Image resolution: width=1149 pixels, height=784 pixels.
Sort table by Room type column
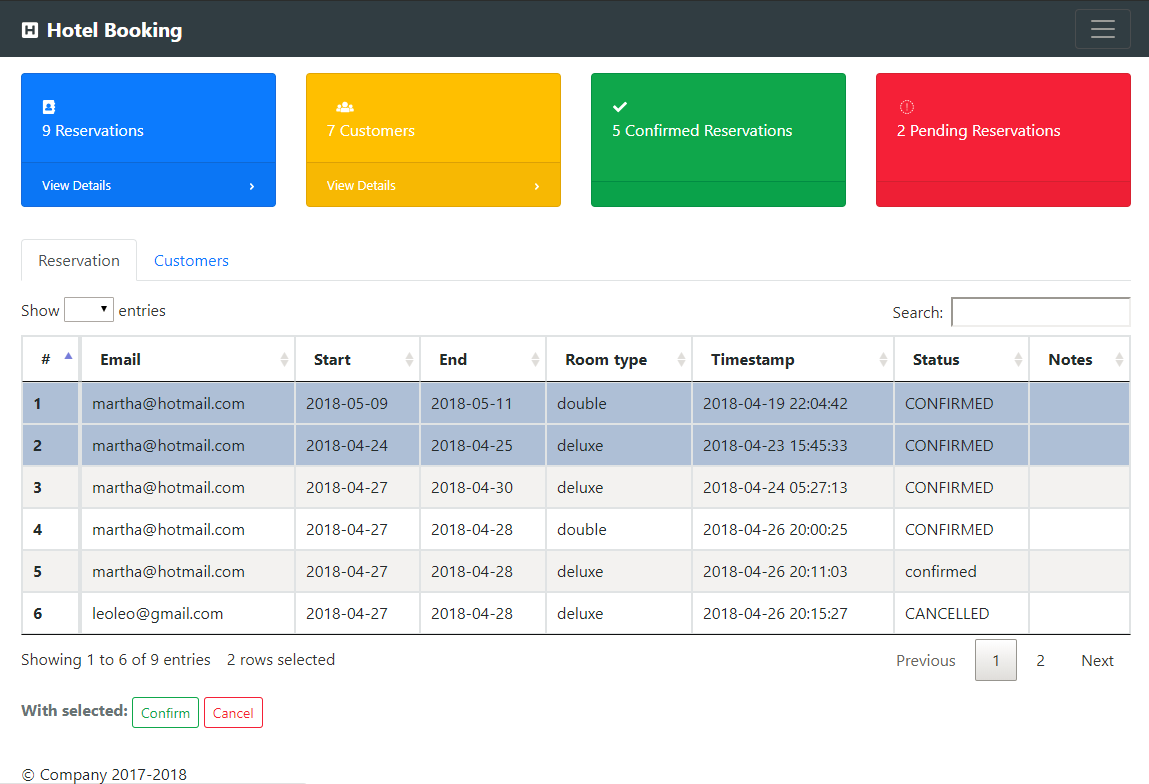coord(618,359)
